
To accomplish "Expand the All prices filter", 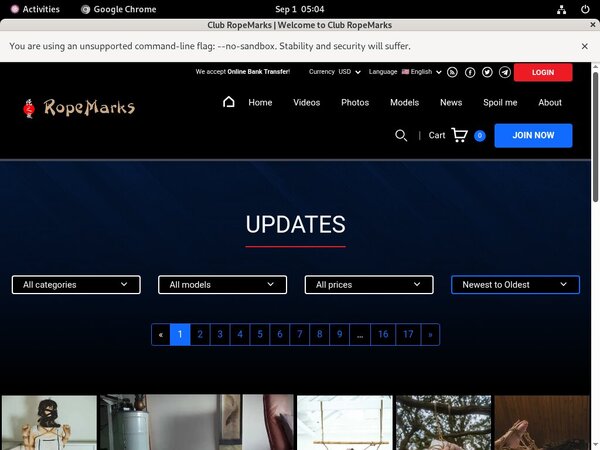I will pos(368,285).
